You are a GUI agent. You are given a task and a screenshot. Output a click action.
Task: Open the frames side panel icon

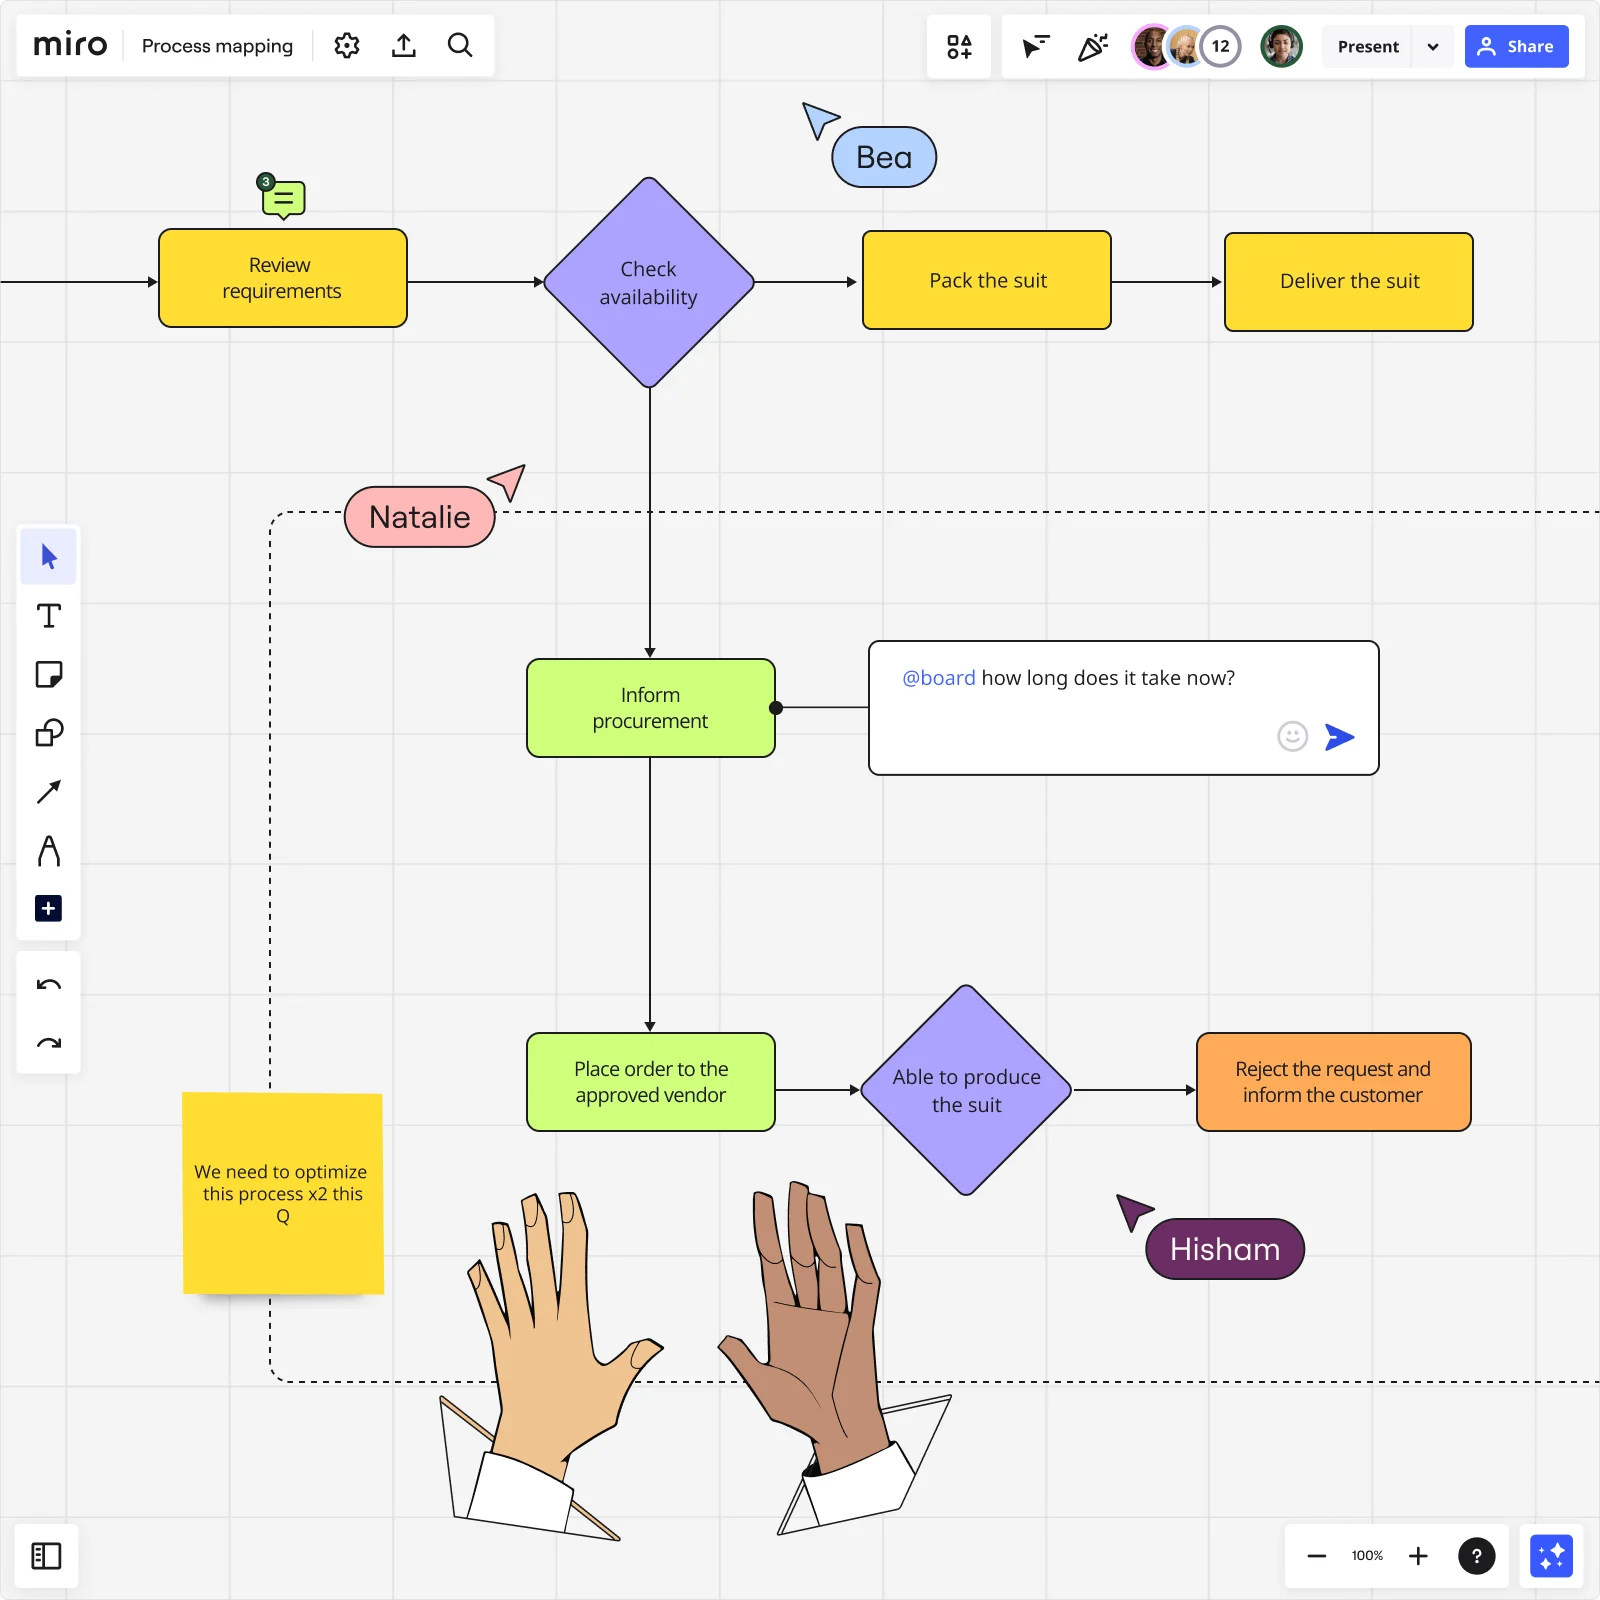(46, 1556)
